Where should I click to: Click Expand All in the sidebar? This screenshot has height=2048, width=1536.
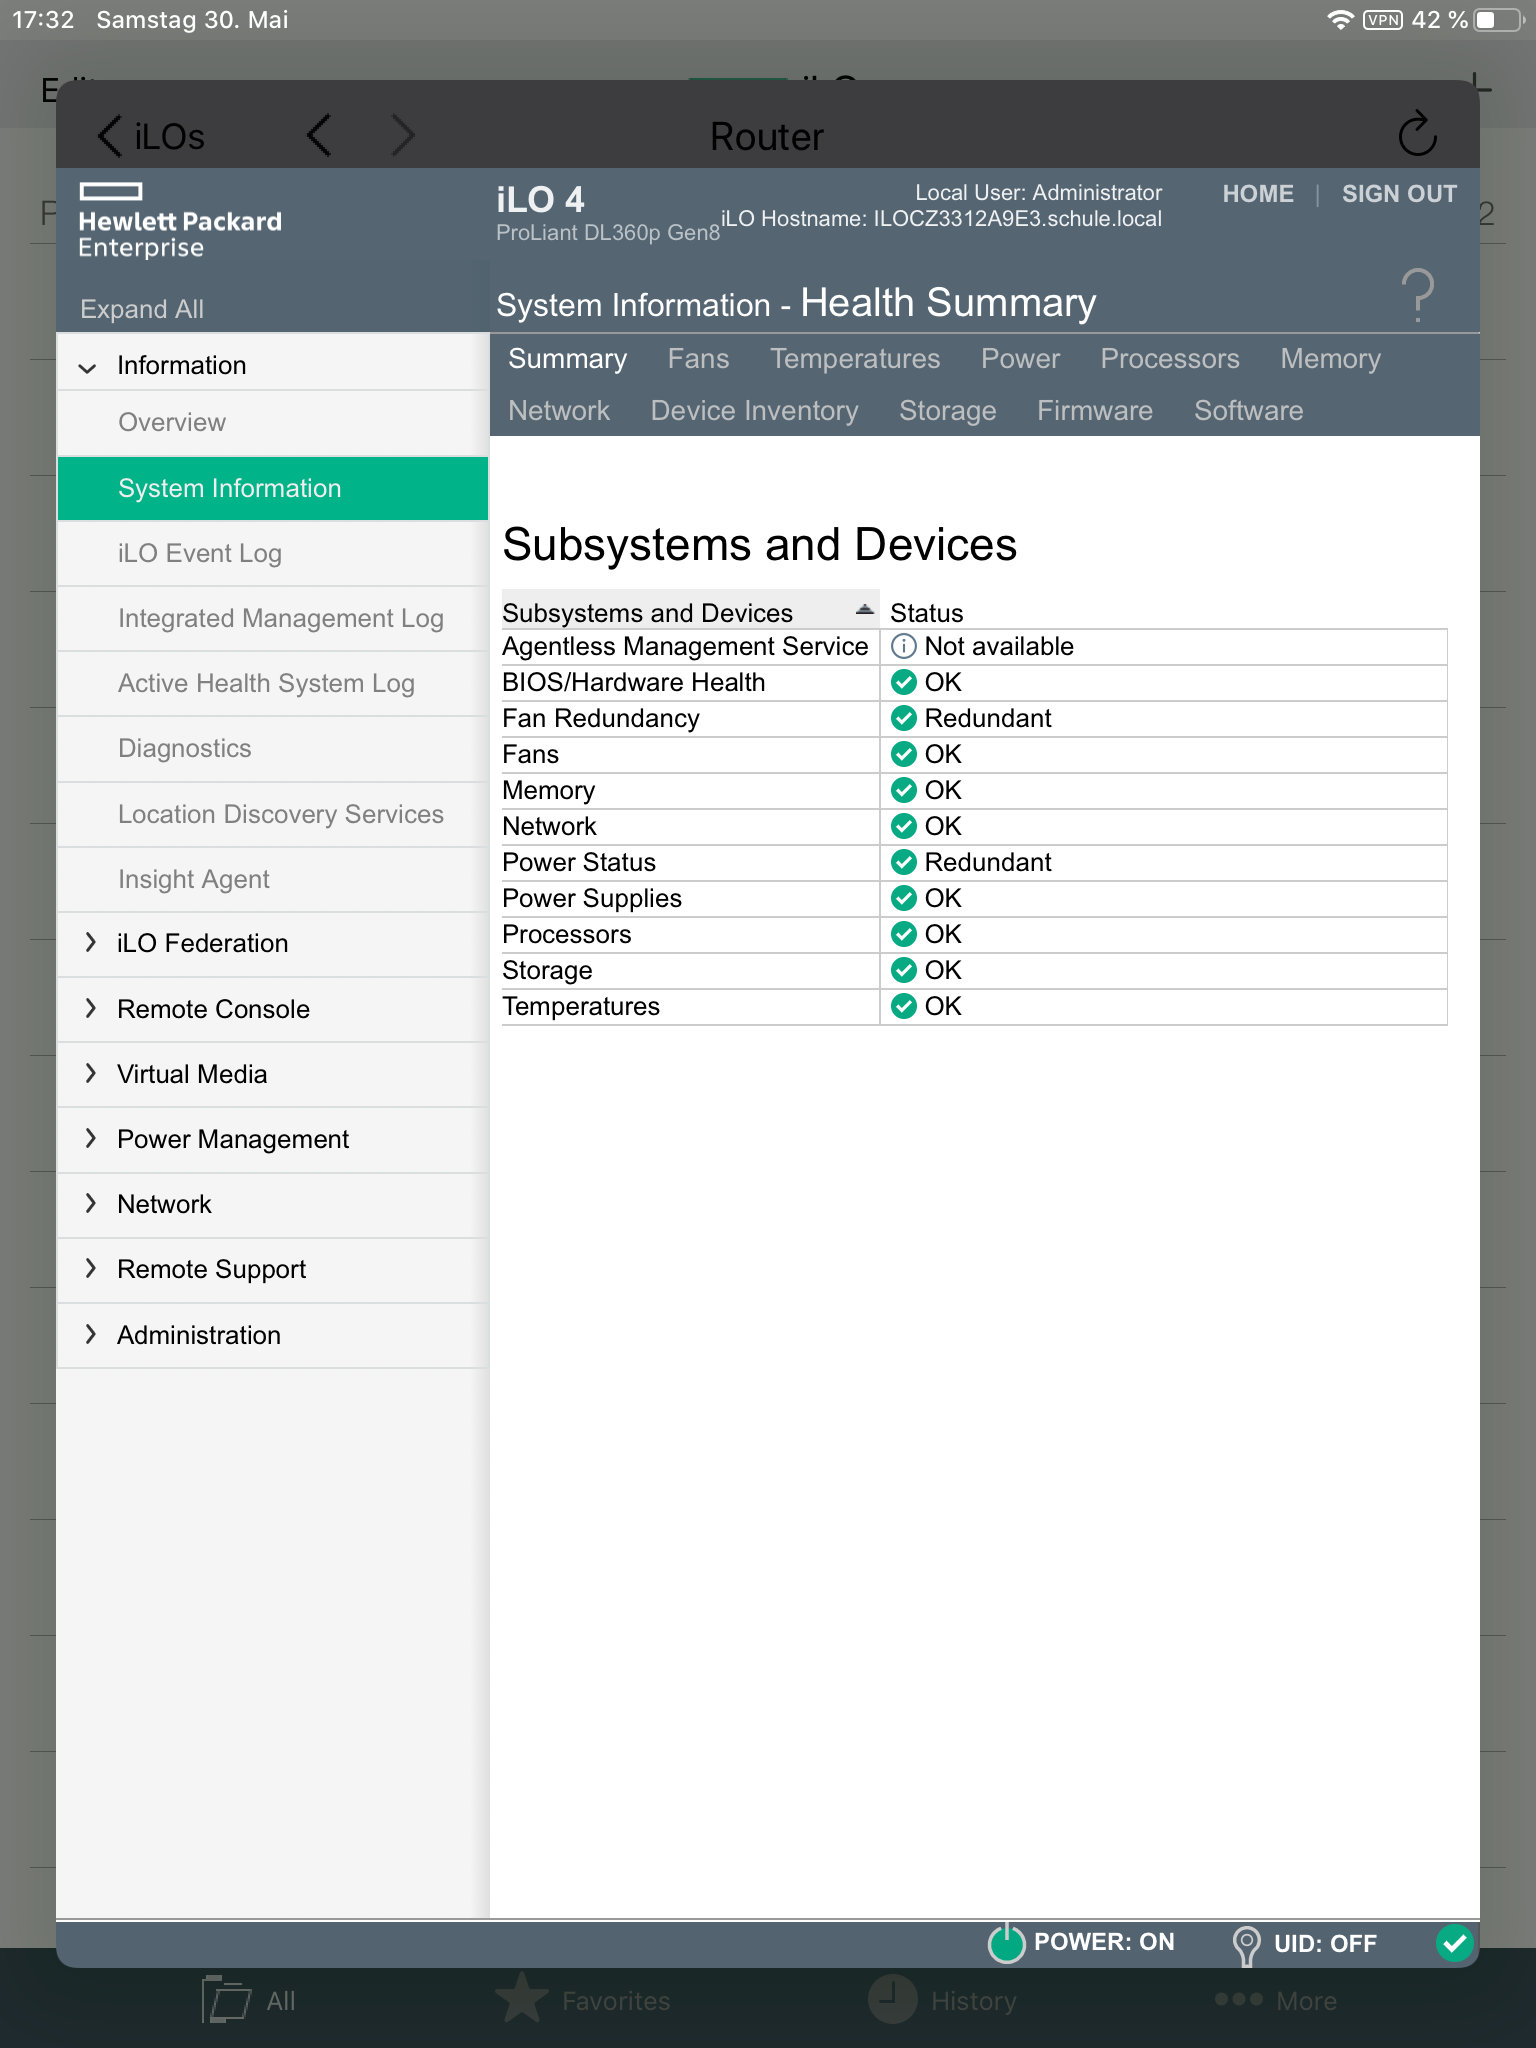tap(142, 309)
